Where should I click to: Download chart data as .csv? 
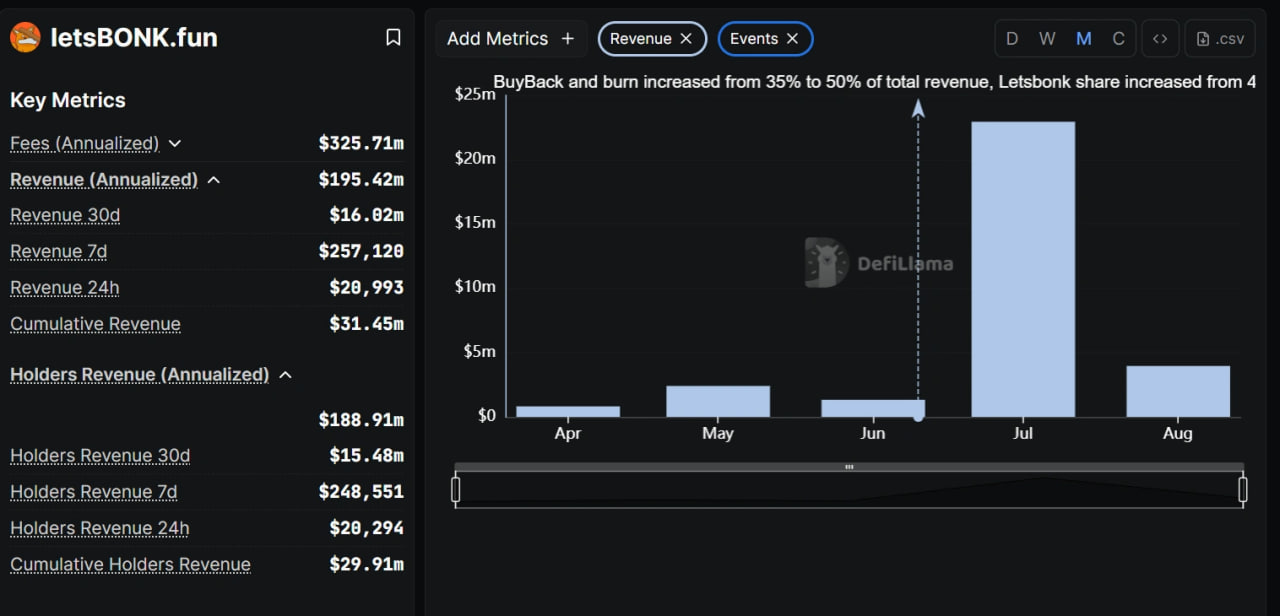point(1220,39)
